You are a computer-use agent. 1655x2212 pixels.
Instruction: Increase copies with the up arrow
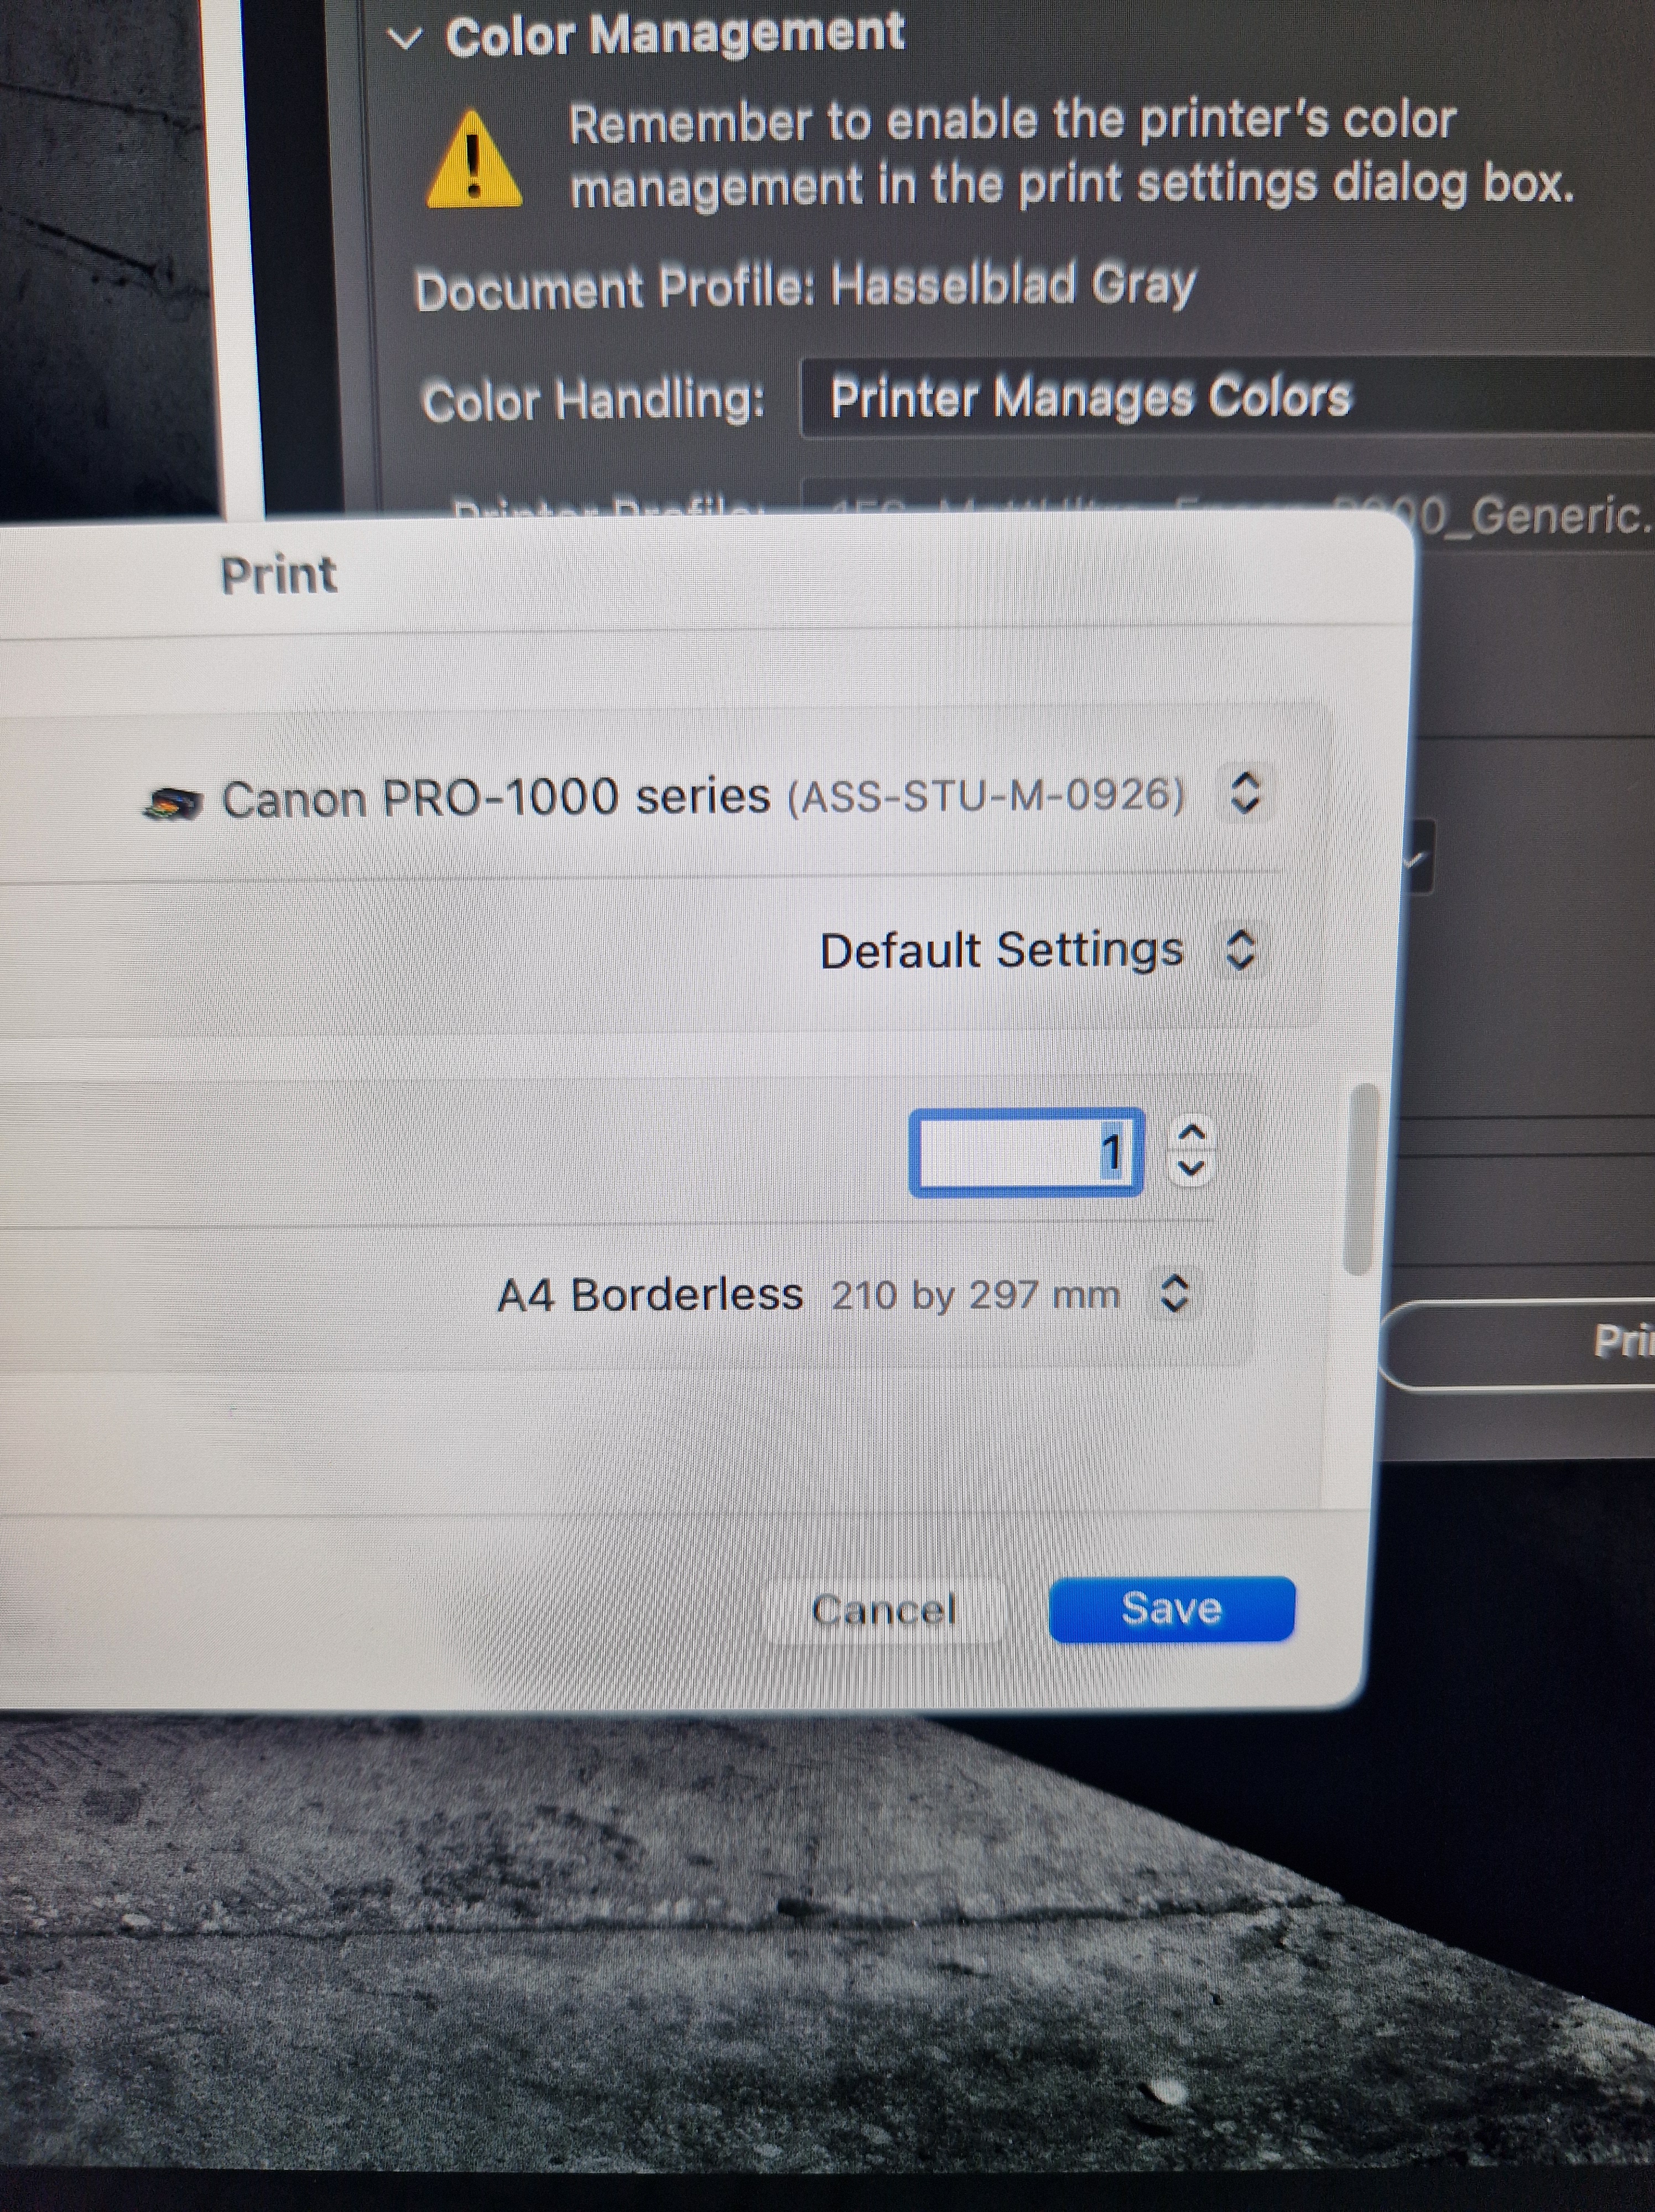pyautogui.click(x=1191, y=1132)
